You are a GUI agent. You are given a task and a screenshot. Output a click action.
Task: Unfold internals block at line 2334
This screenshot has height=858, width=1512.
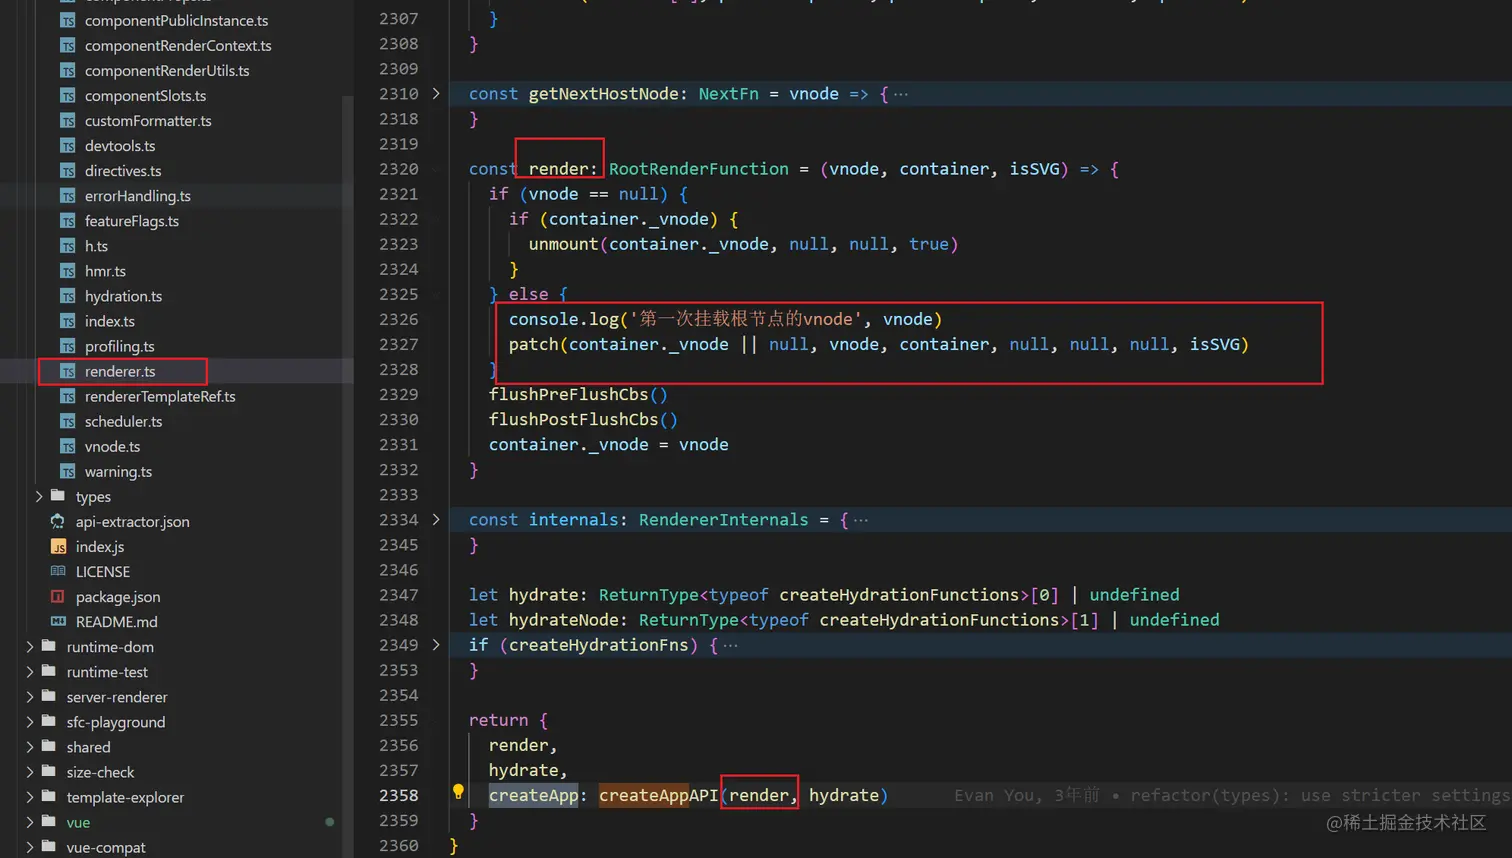click(x=436, y=519)
